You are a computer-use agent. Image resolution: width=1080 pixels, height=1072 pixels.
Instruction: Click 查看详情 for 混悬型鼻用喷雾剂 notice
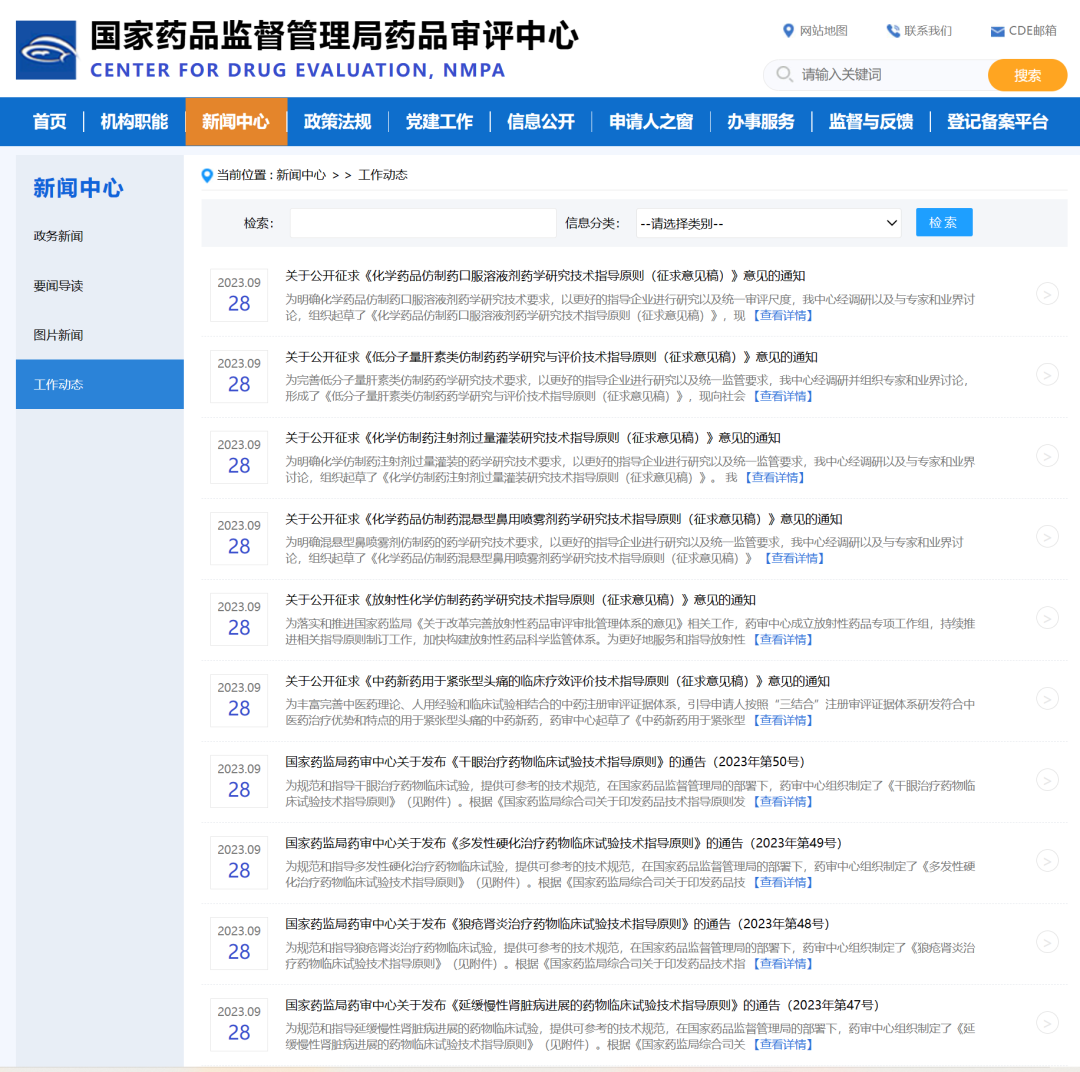click(794, 558)
